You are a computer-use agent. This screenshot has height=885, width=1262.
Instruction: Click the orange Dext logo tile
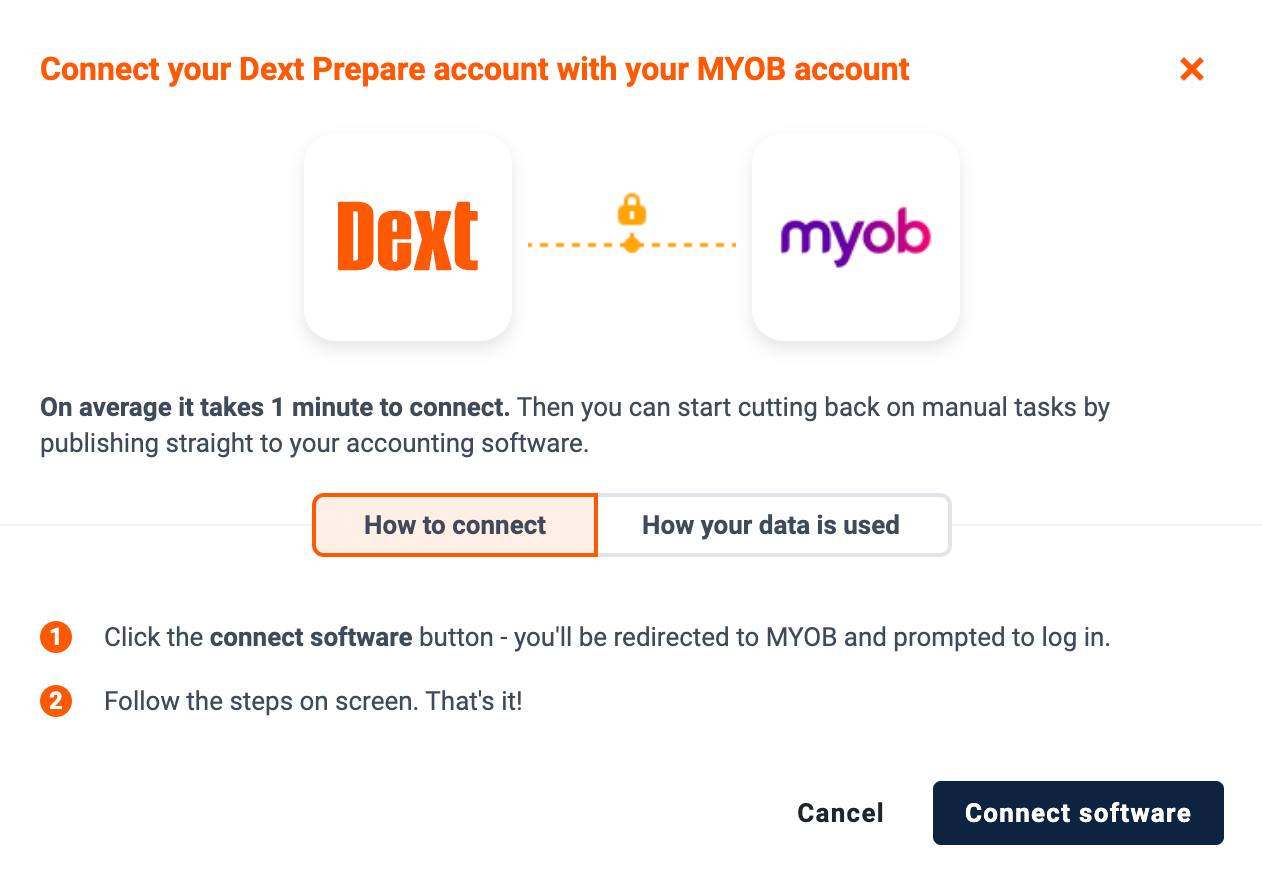408,237
